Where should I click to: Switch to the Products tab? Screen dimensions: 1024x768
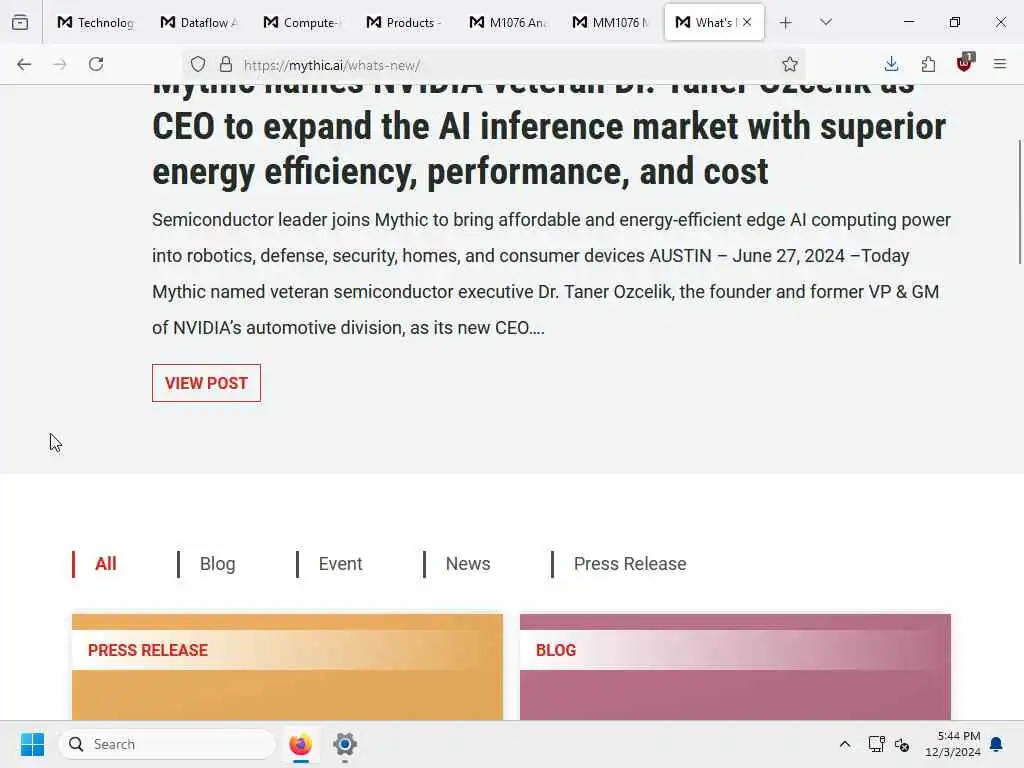pyautogui.click(x=405, y=22)
